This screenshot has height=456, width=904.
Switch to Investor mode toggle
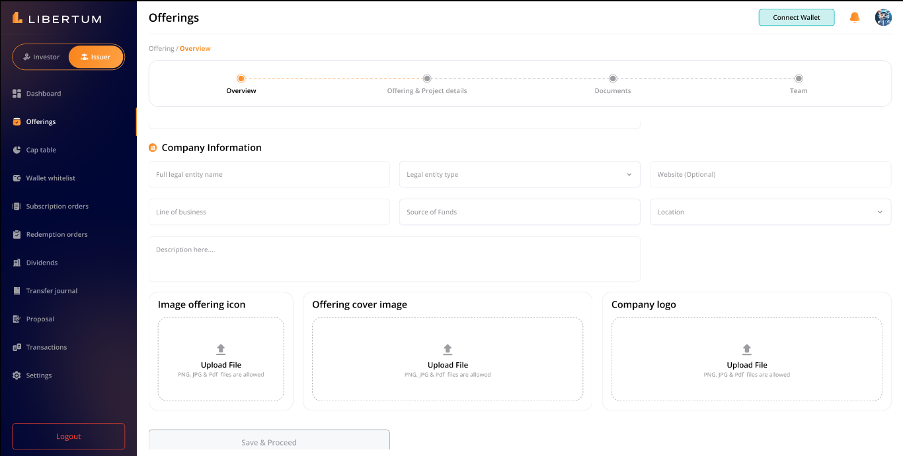coord(41,57)
